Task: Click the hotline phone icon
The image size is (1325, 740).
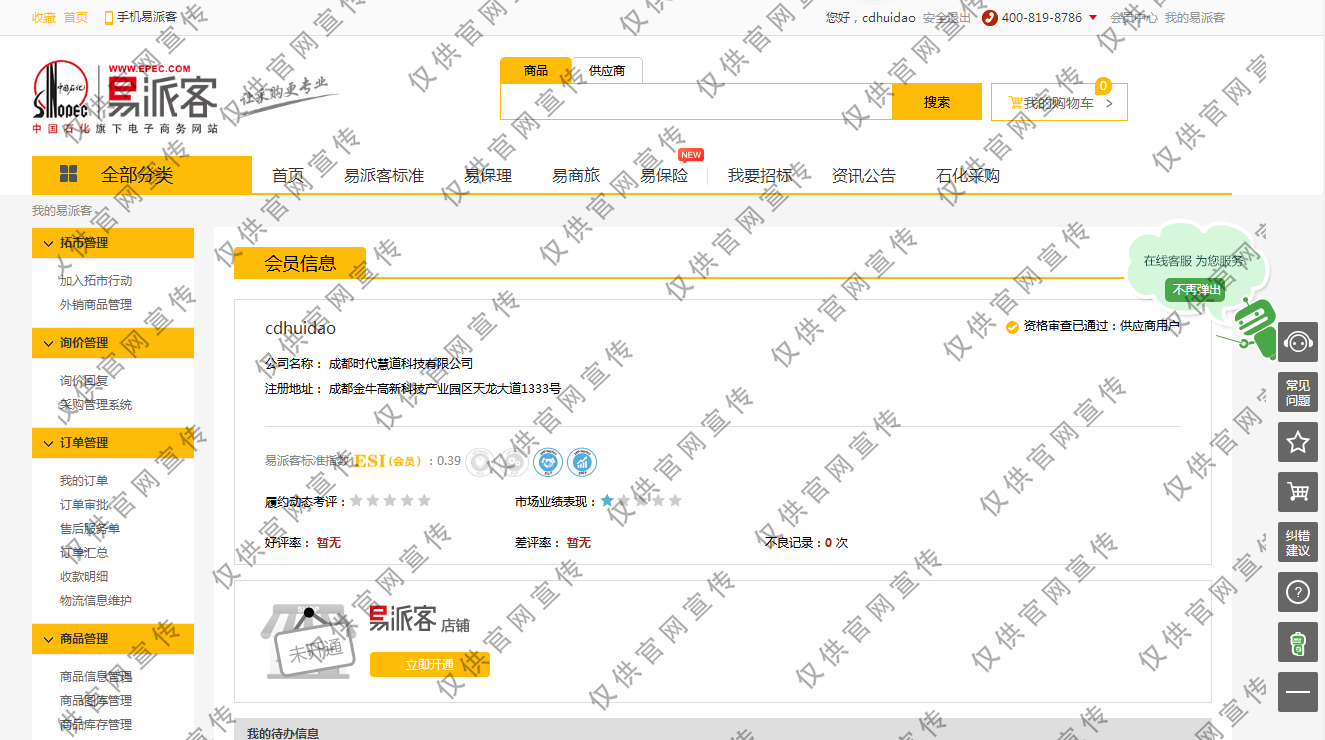Action: point(990,18)
